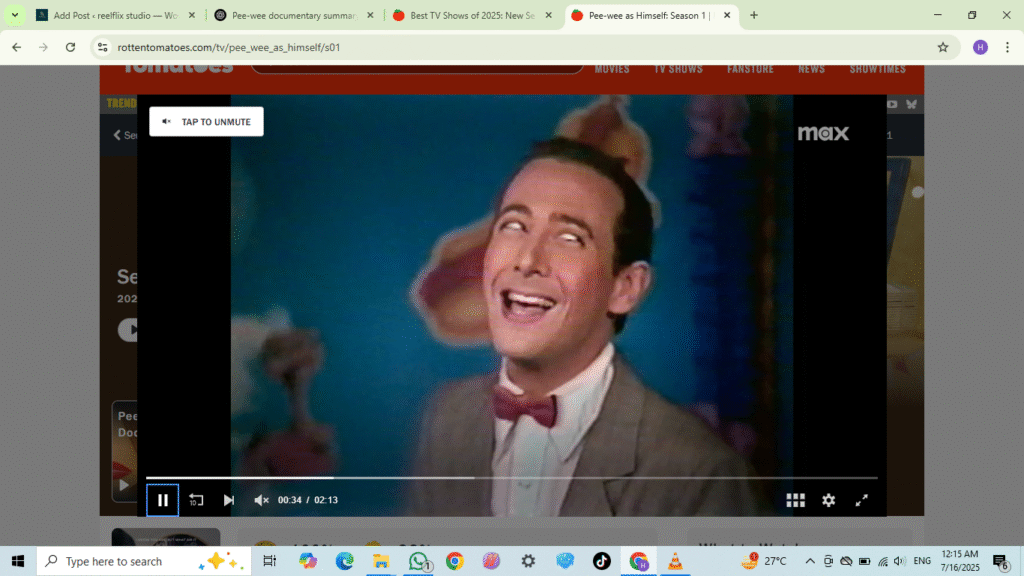1024x576 pixels.
Task: Skip to the next video in player
Action: pos(229,500)
